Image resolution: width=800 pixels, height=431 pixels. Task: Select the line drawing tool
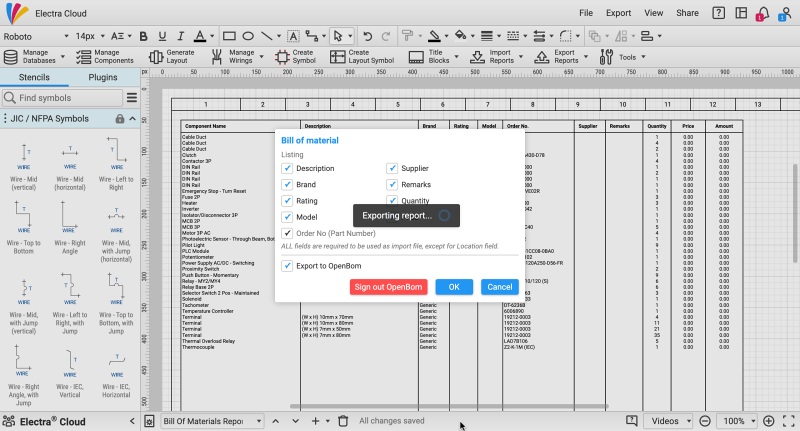click(266, 36)
